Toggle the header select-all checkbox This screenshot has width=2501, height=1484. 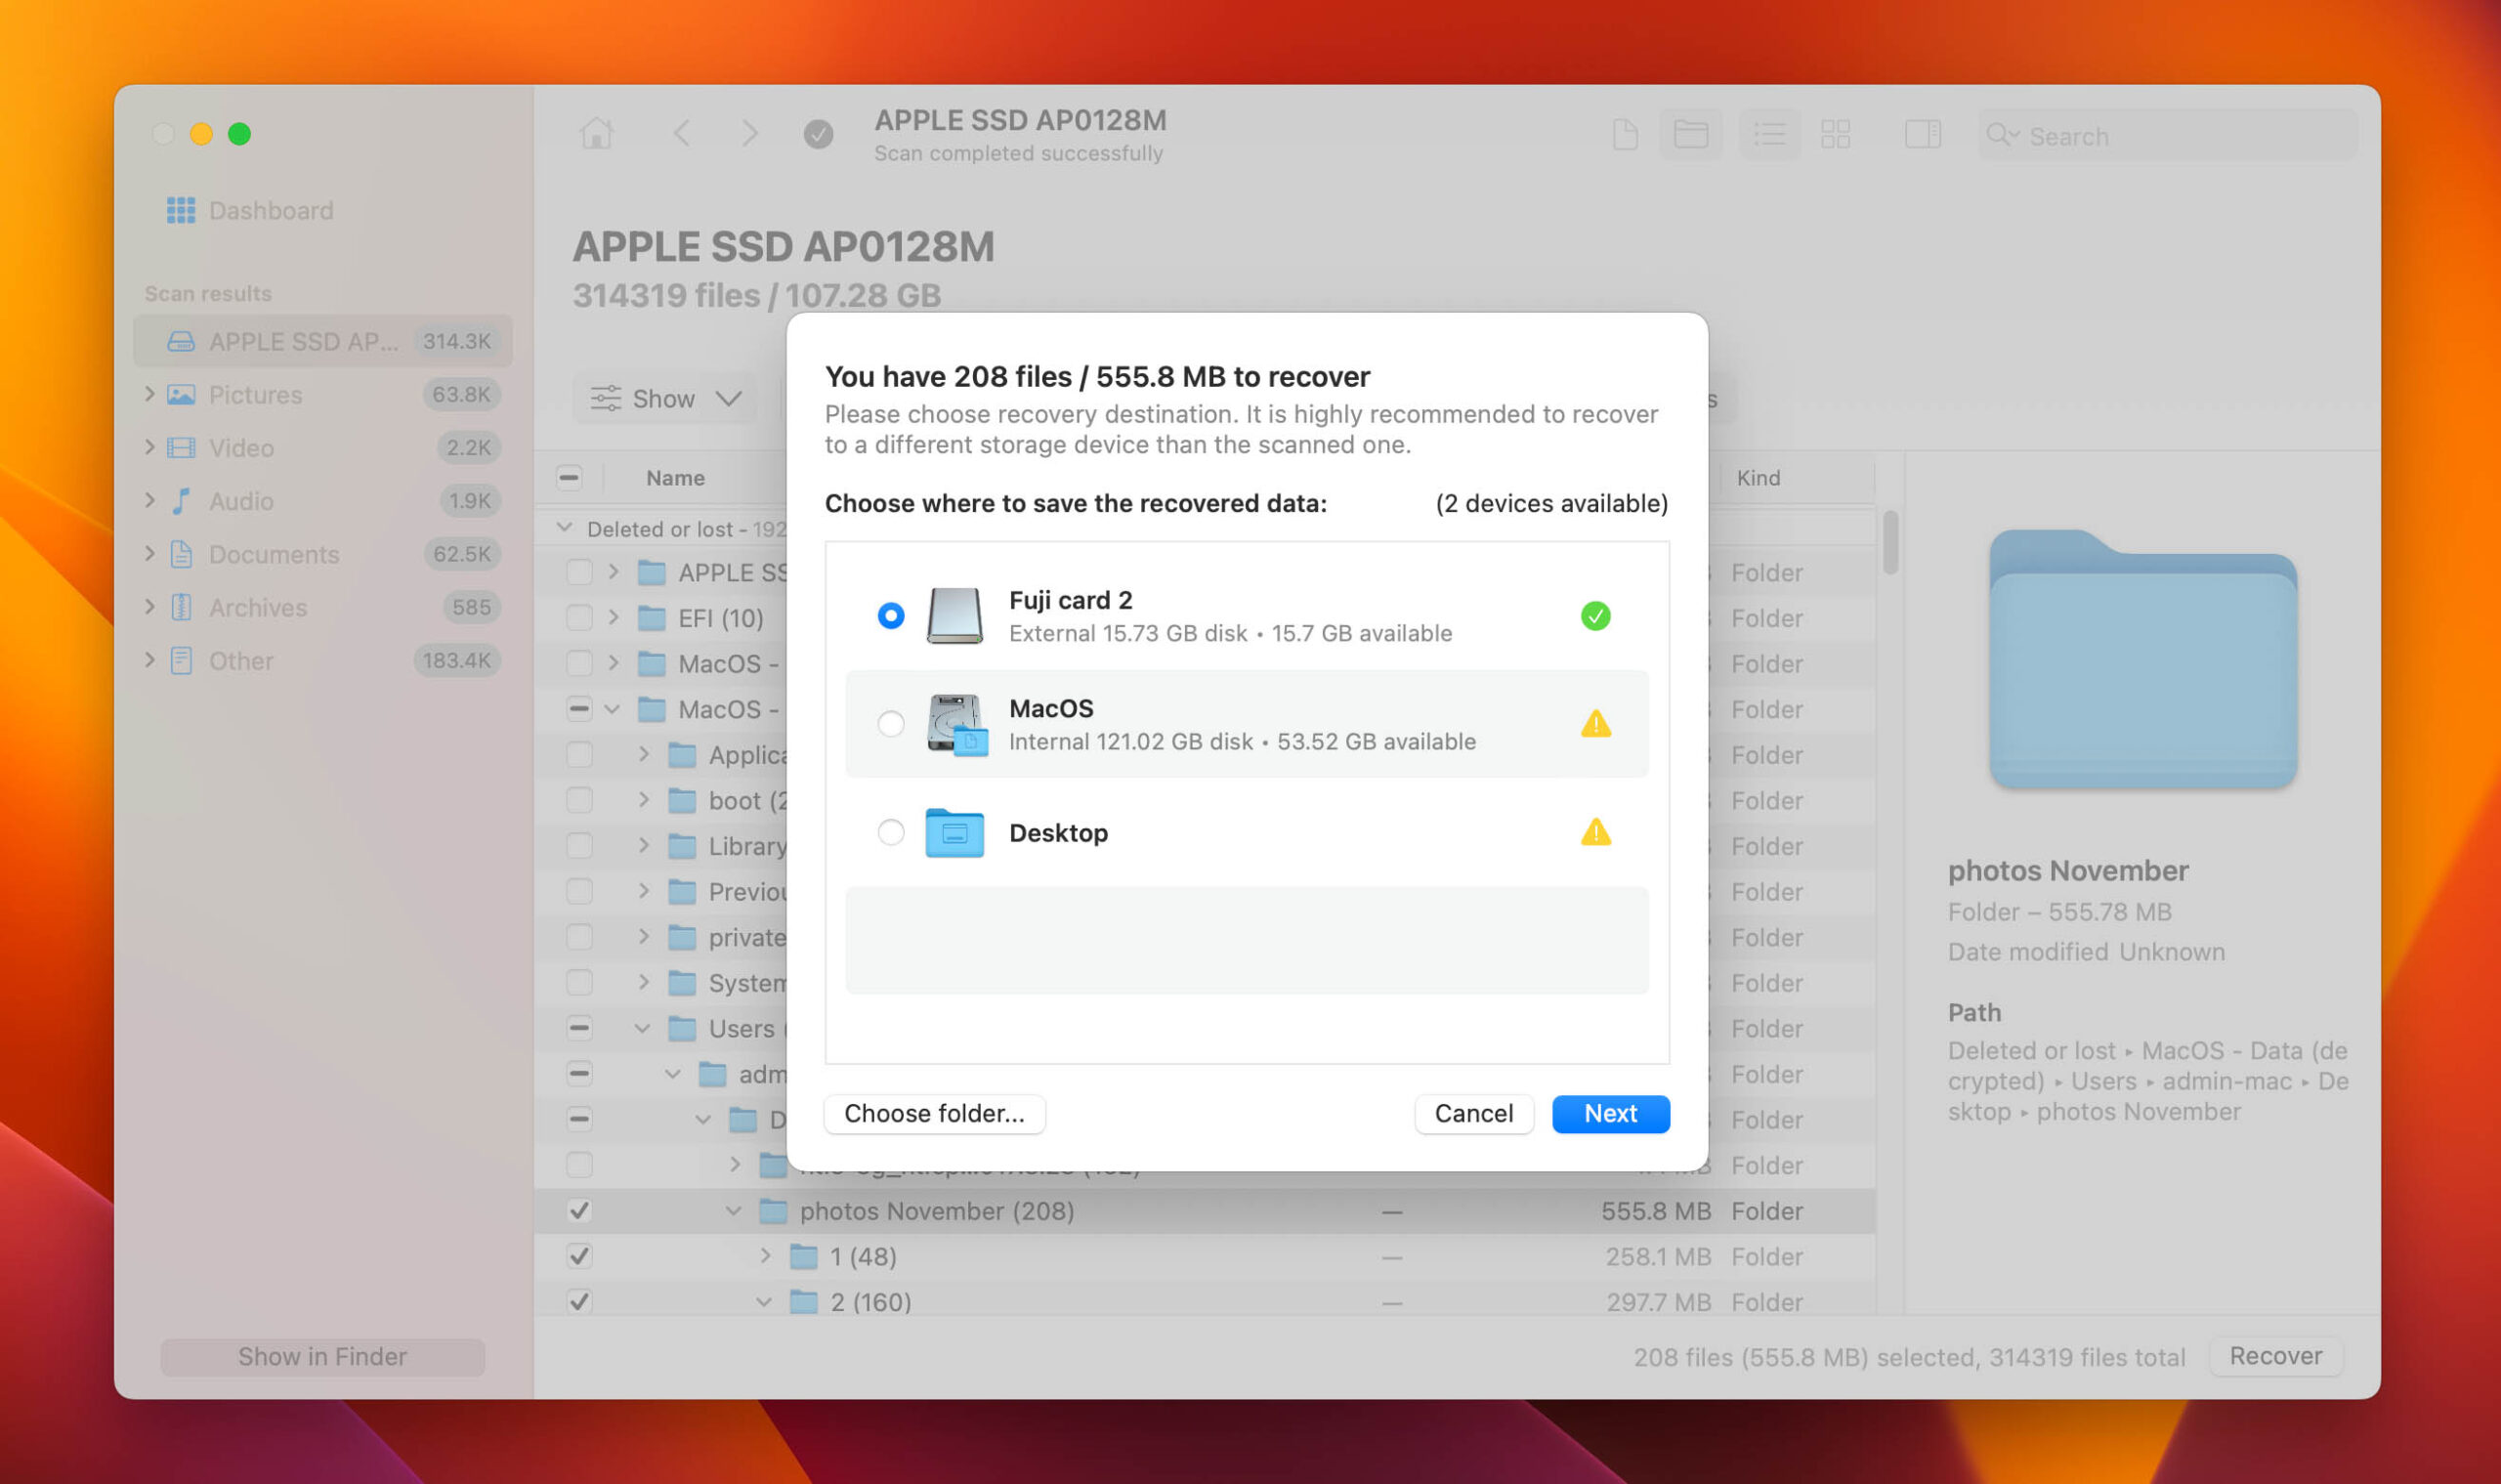click(569, 477)
